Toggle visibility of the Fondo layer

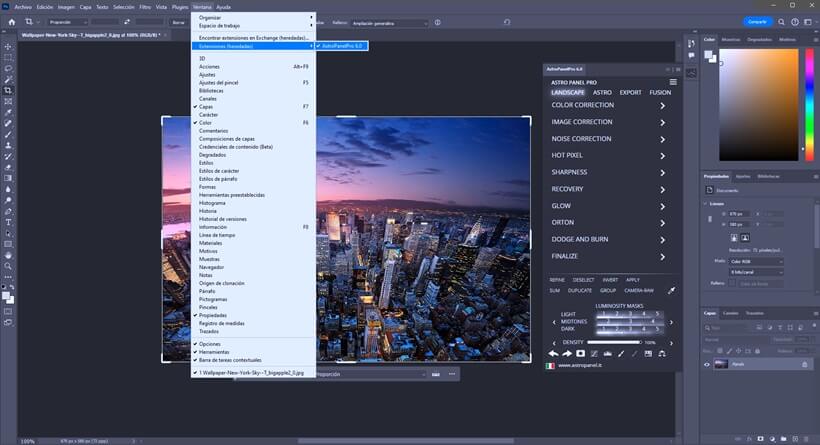click(x=707, y=364)
